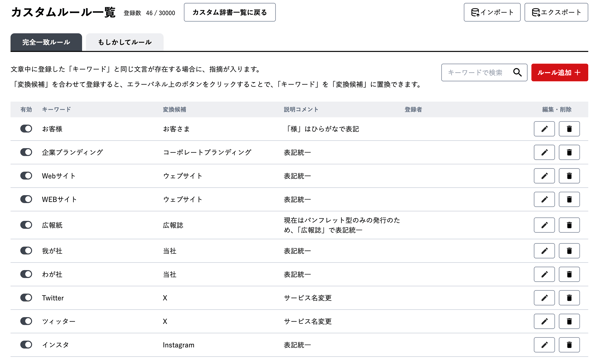
Task: Click the 広報紙 row's パンフレット comment
Action: click(x=342, y=225)
